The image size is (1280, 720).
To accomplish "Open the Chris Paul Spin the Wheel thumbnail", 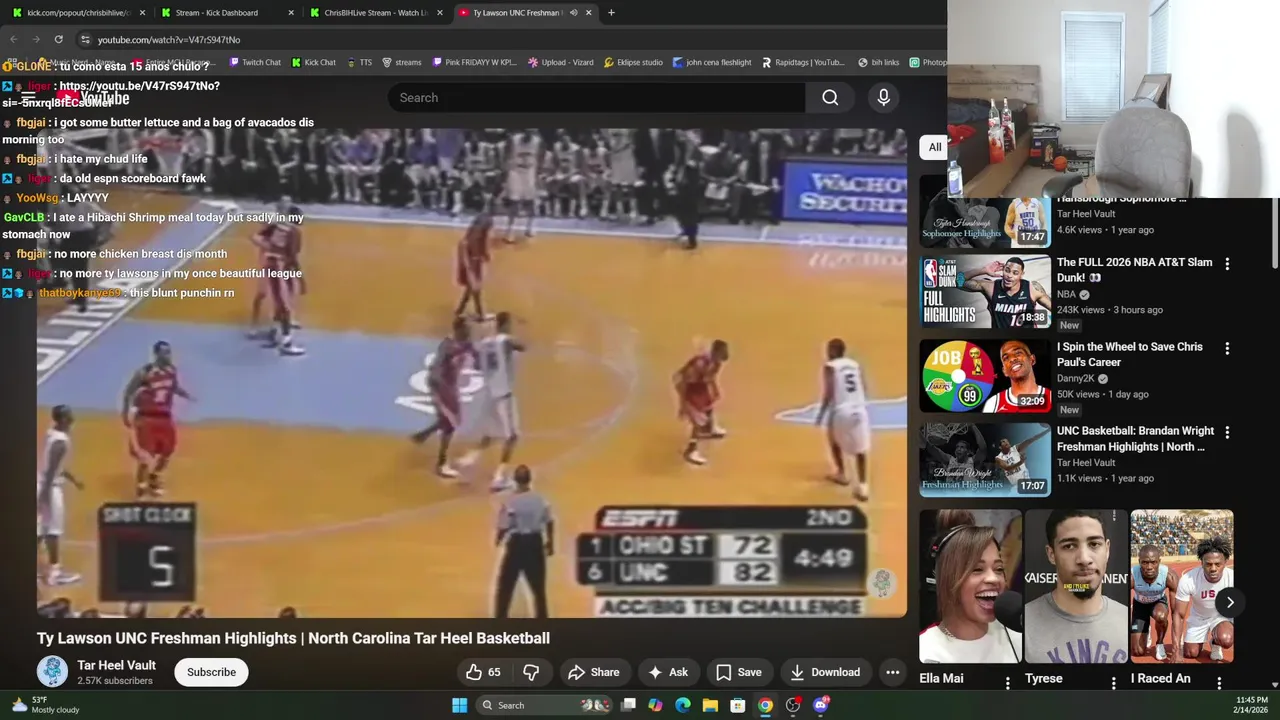I will [985, 375].
